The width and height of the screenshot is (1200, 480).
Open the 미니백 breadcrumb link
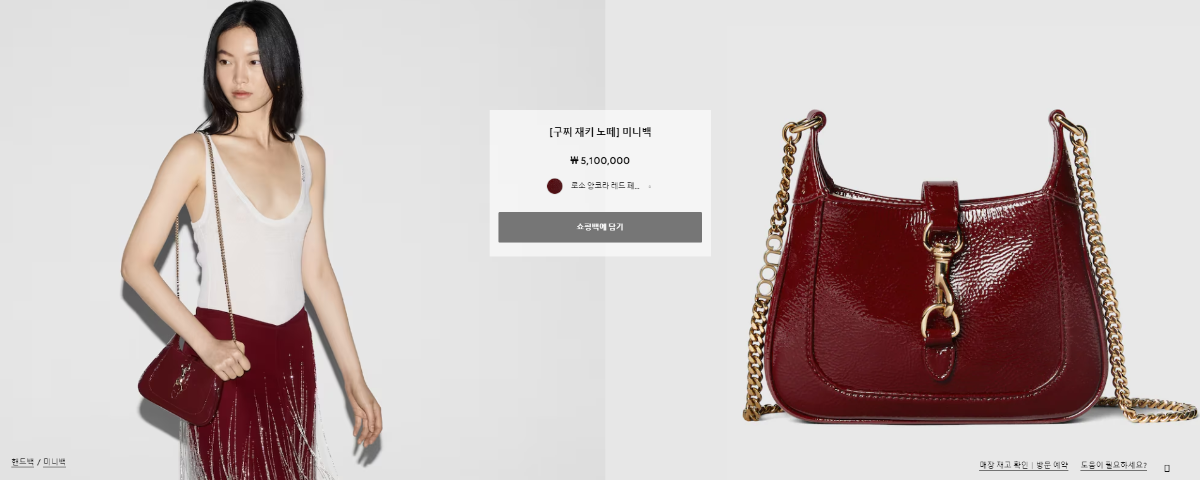[54, 462]
